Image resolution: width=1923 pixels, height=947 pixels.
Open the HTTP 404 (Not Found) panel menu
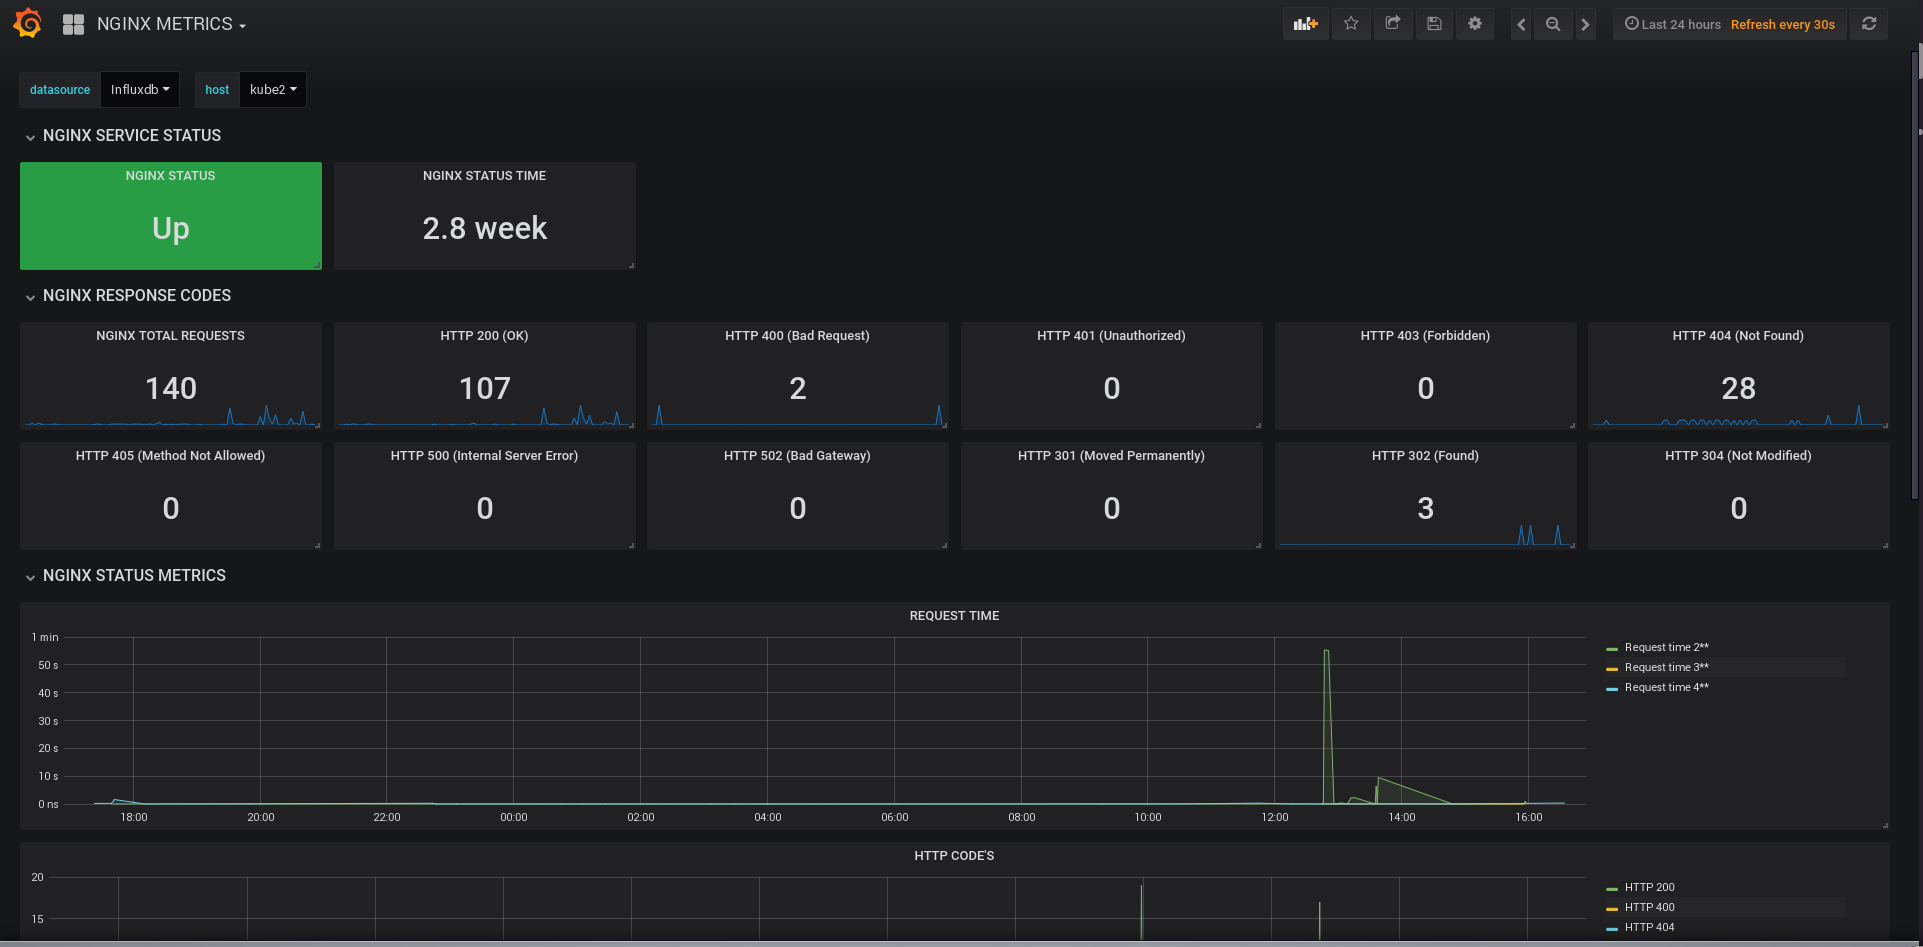point(1739,336)
